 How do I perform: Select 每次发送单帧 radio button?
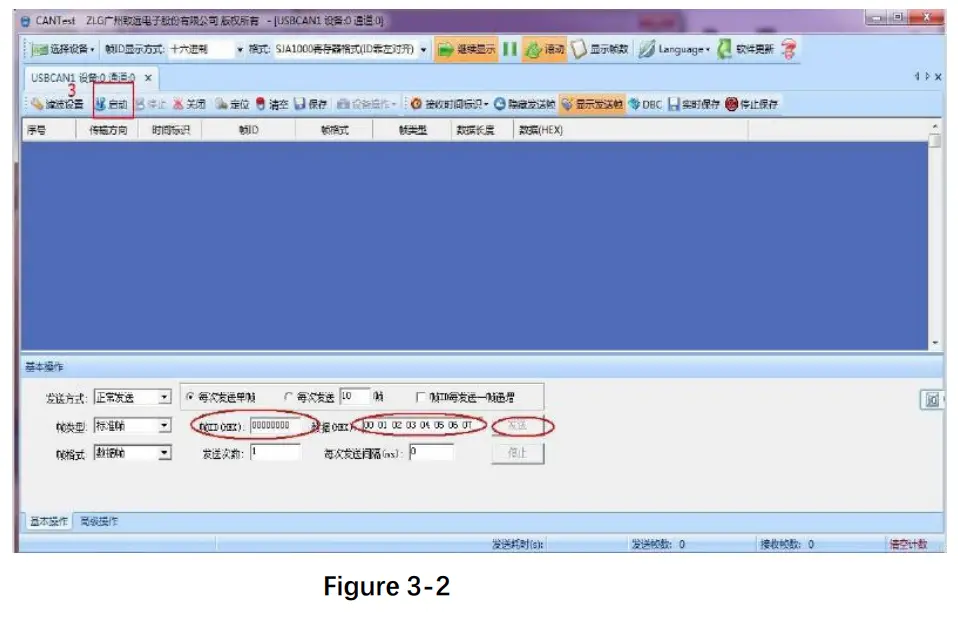(190, 397)
